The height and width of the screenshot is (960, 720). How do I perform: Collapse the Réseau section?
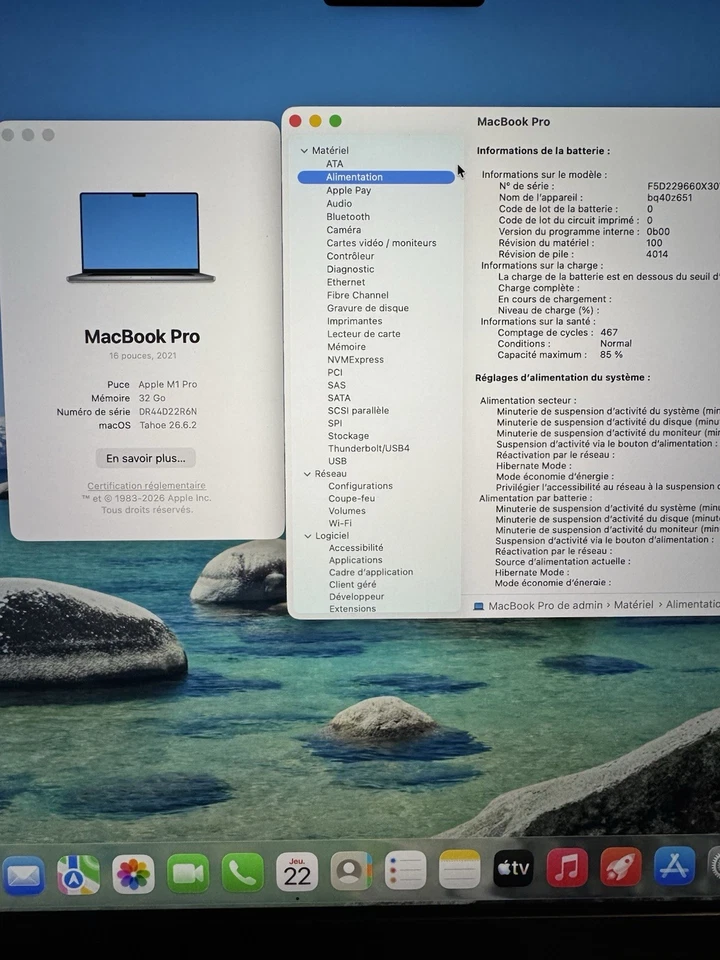click(x=307, y=474)
